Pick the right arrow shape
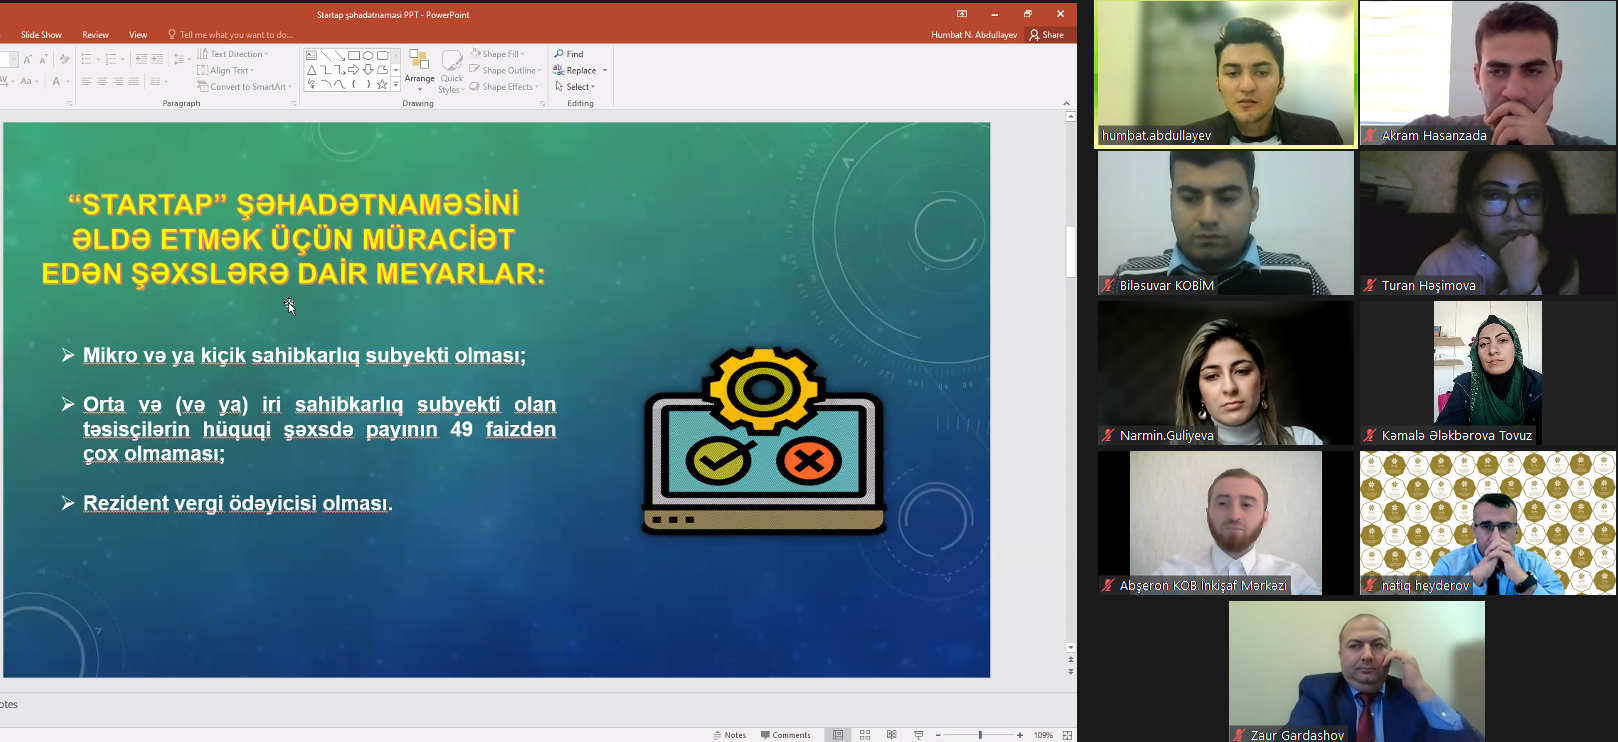Screen dimensions: 1618x742 (353, 70)
